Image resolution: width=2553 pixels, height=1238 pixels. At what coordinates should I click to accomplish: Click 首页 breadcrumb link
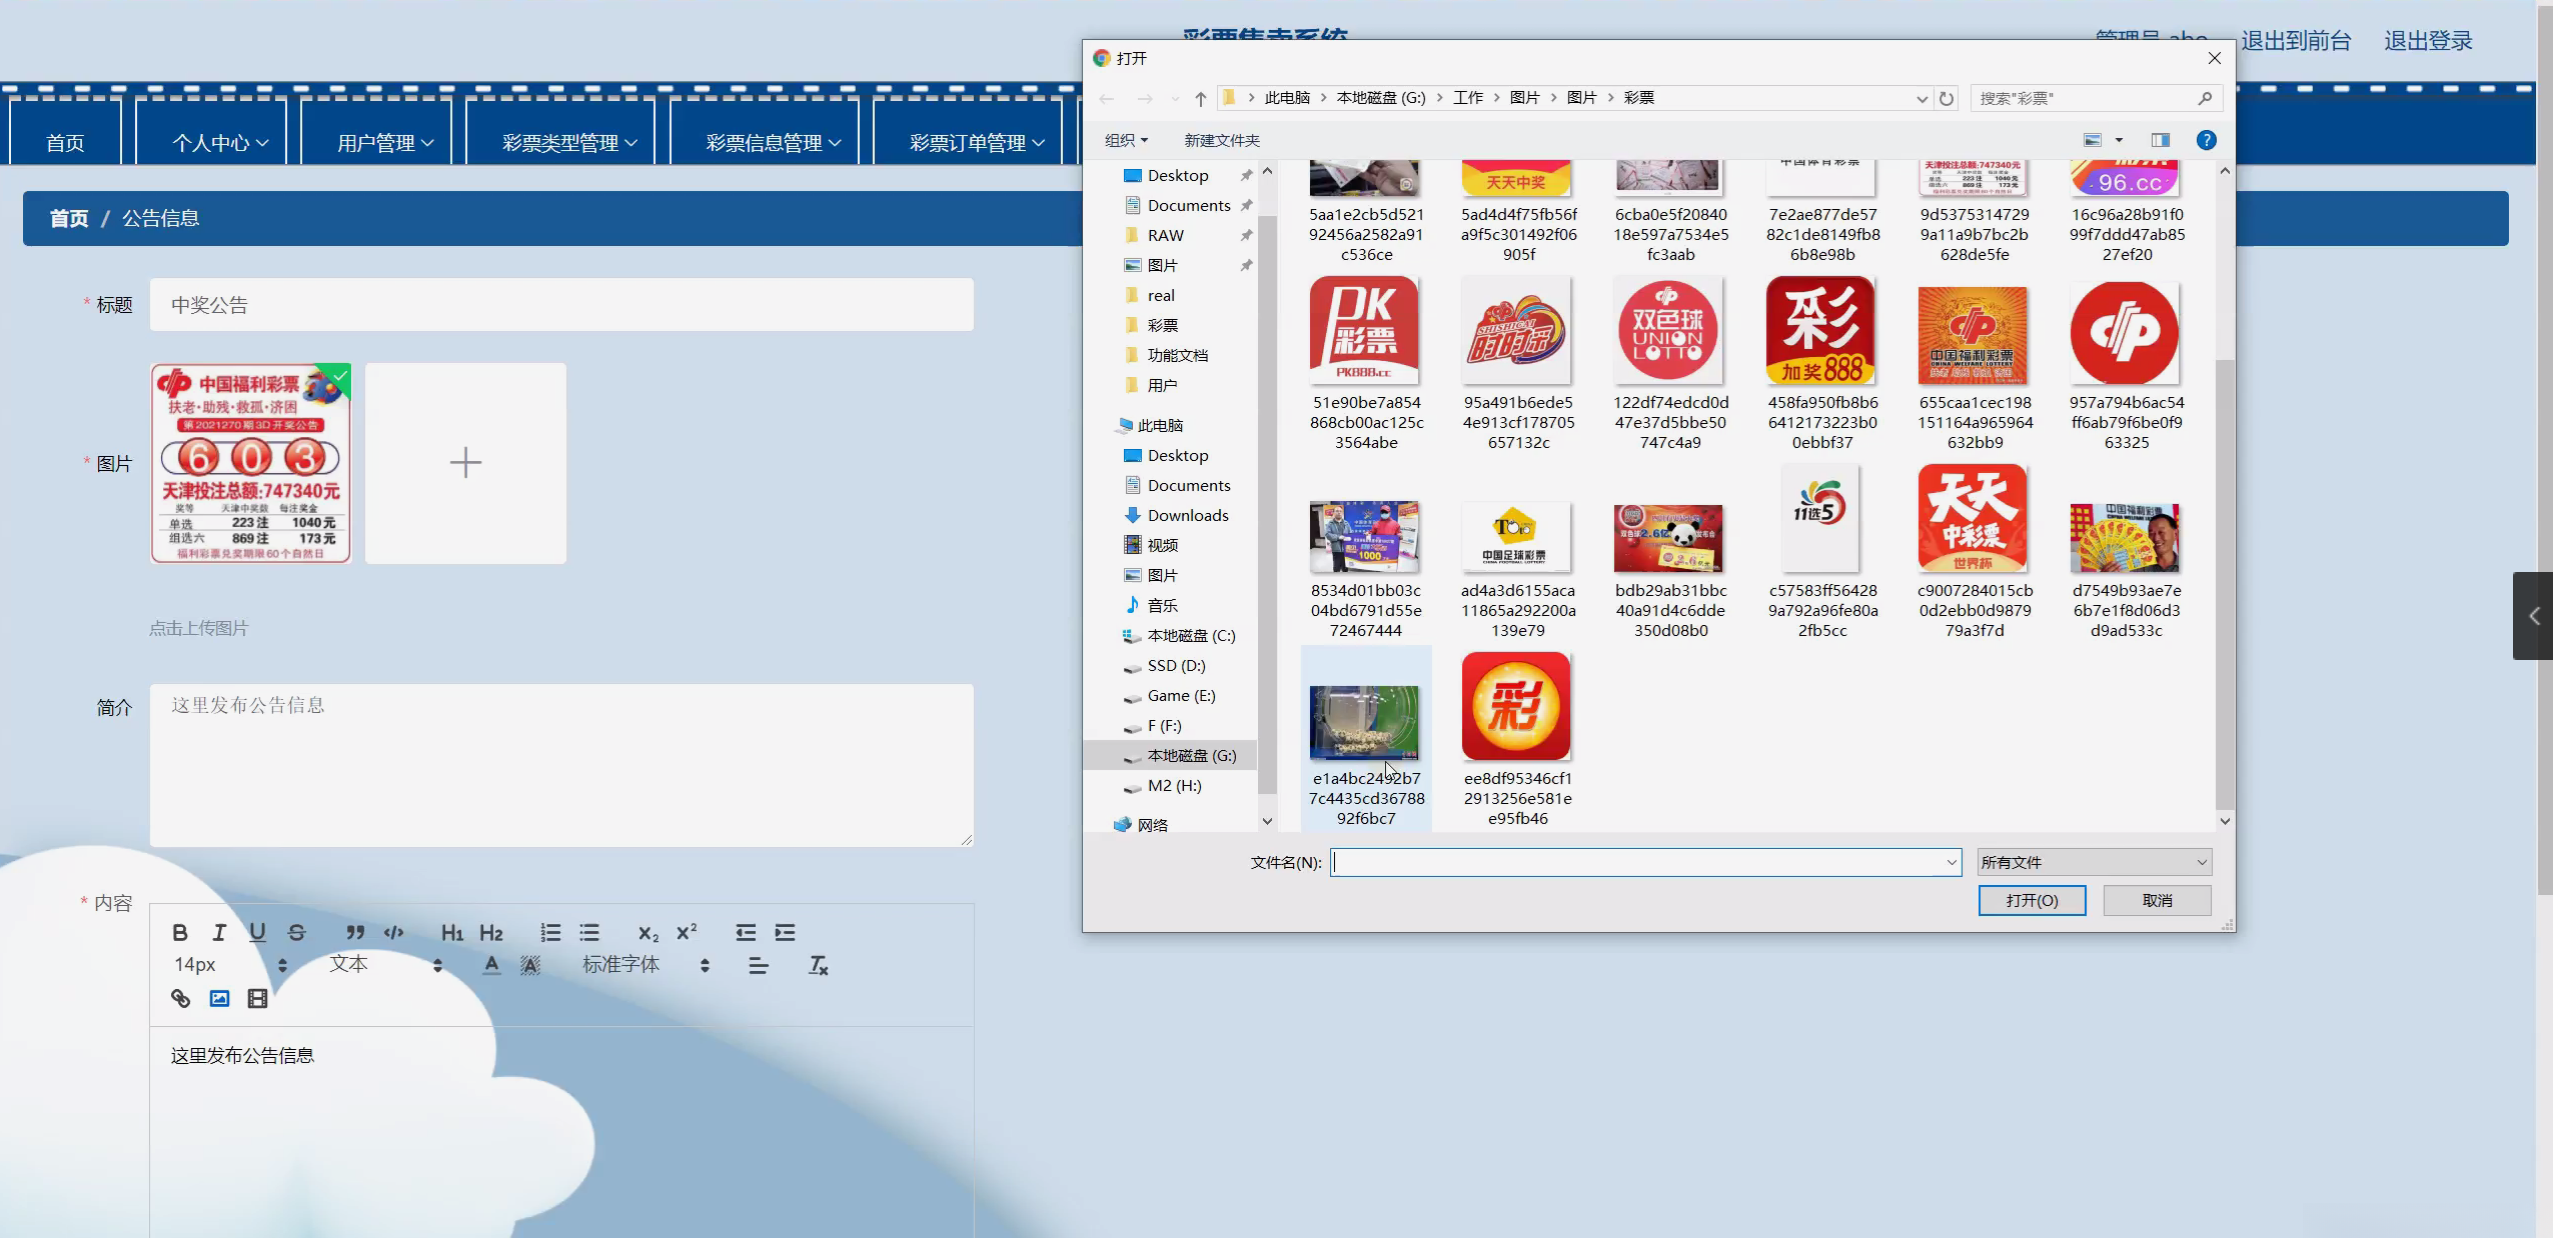click(69, 218)
